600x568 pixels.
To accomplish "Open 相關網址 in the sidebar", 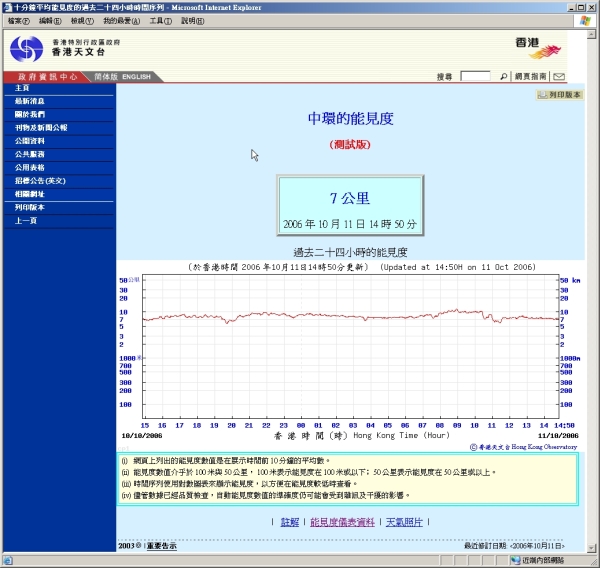I will click(29, 194).
